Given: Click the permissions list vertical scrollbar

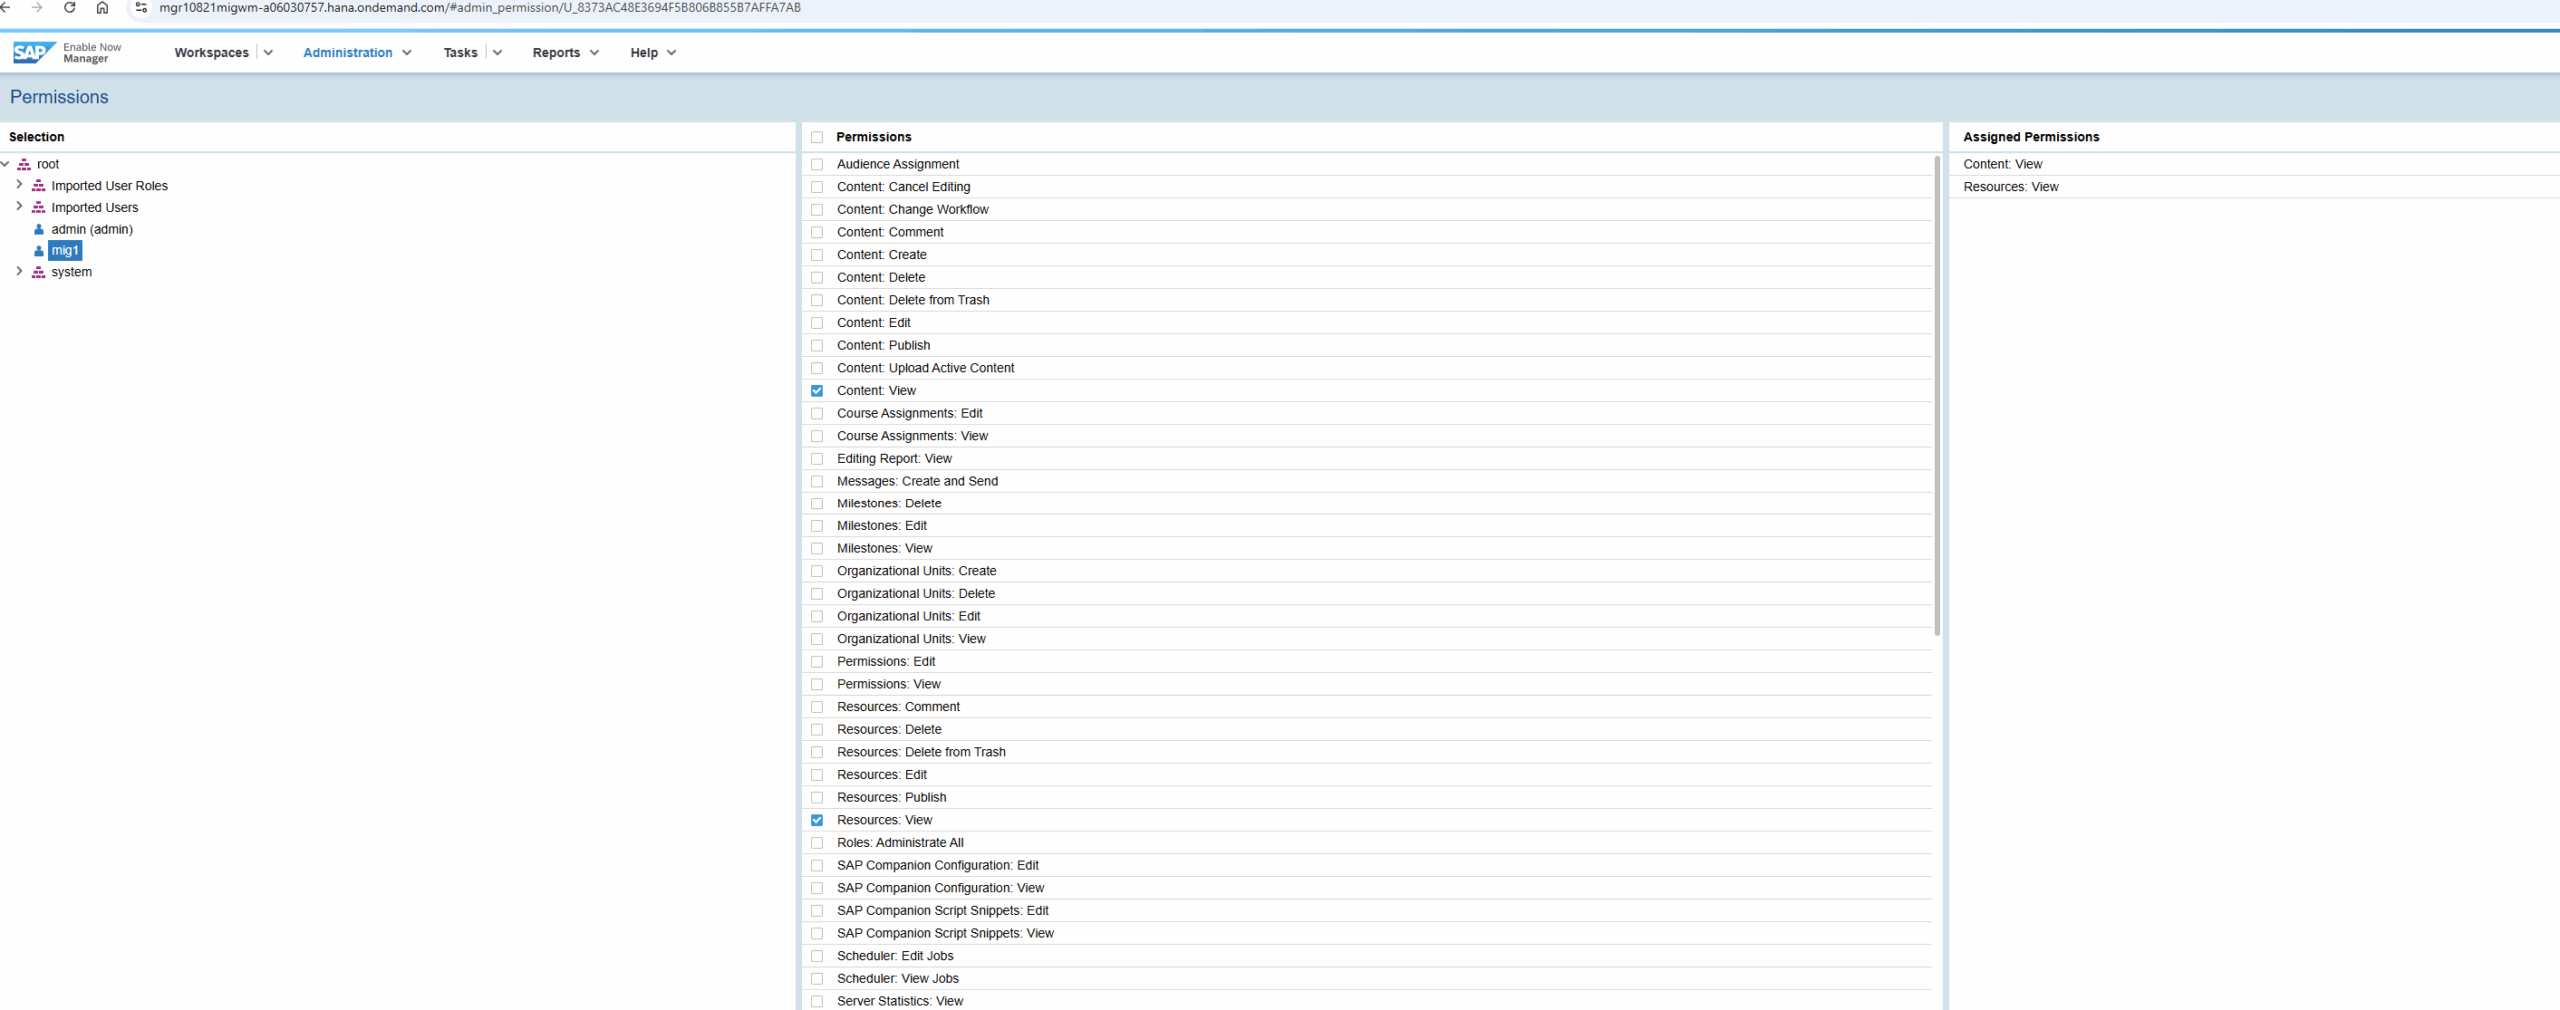Looking at the screenshot, I should coord(1937,400).
